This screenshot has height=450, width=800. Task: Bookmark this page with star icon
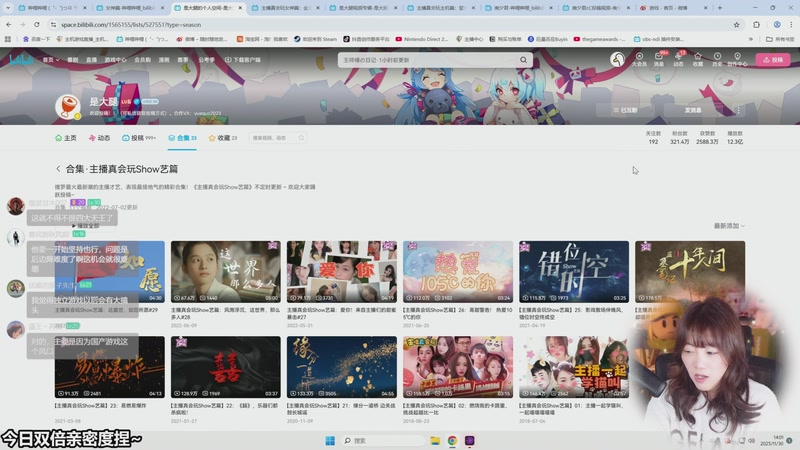pos(736,24)
